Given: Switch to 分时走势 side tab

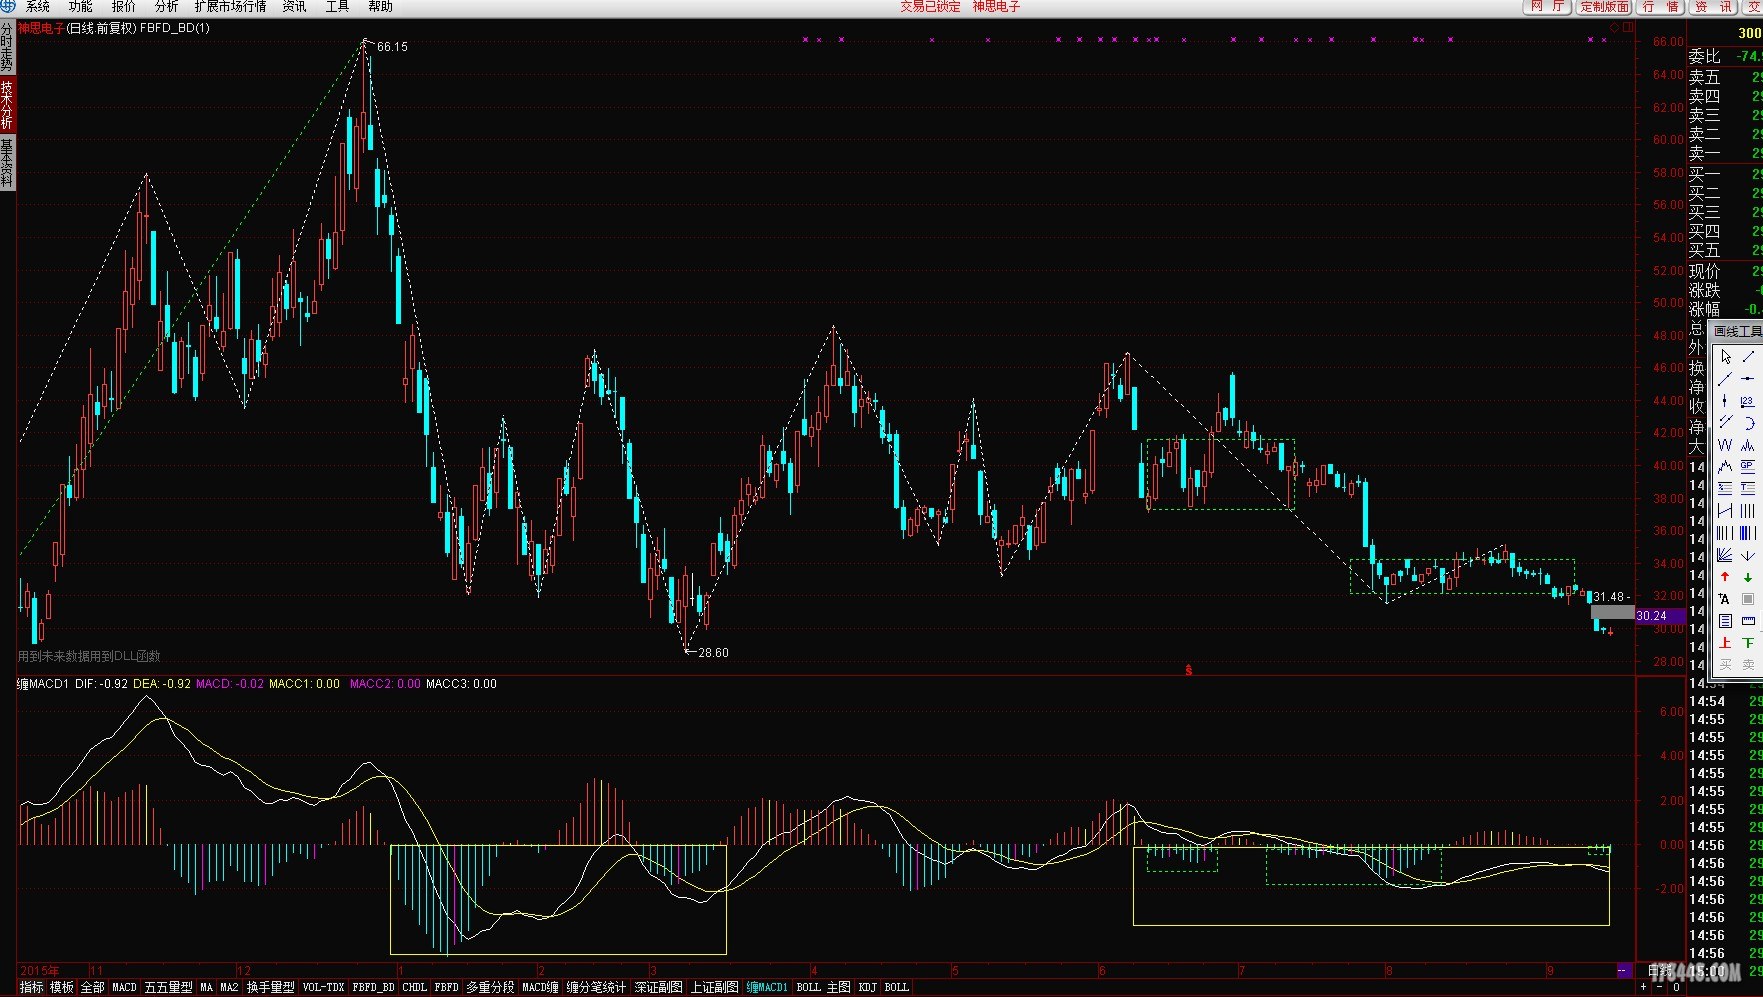Looking at the screenshot, I should (x=7, y=49).
